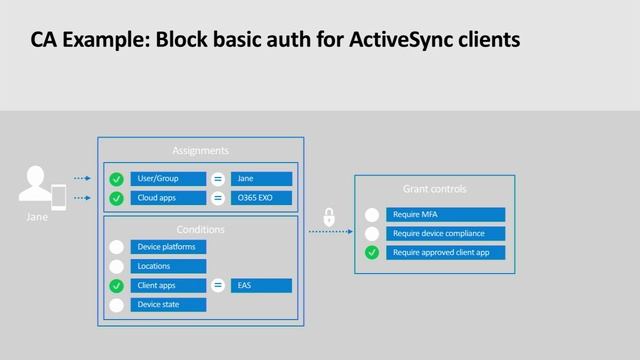Click the padlock icon above dotted arrow
This screenshot has width=640, height=360.
point(329,217)
